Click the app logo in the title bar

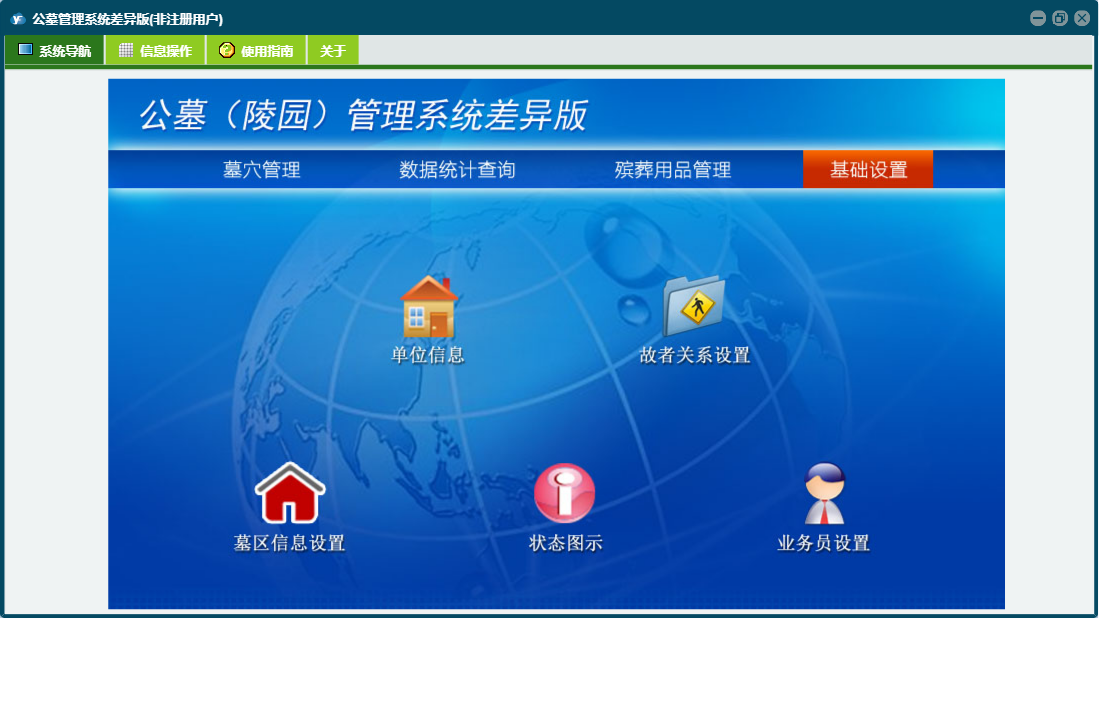(17, 19)
